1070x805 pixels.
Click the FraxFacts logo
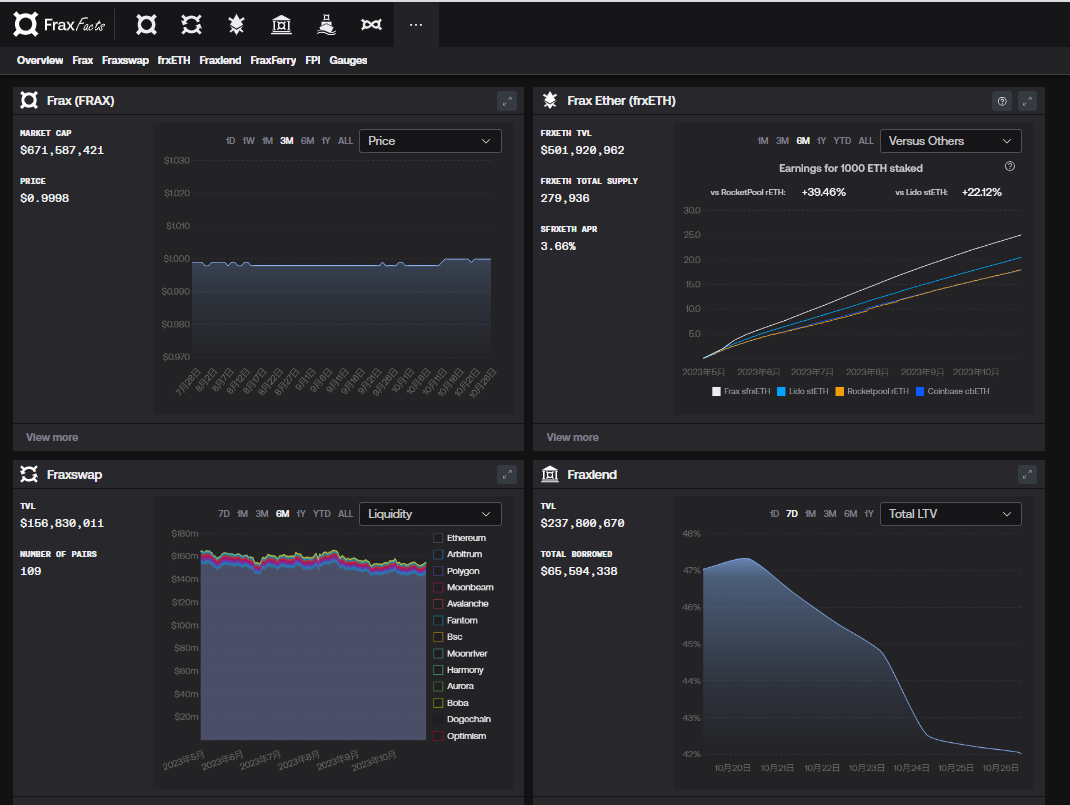tap(59, 24)
